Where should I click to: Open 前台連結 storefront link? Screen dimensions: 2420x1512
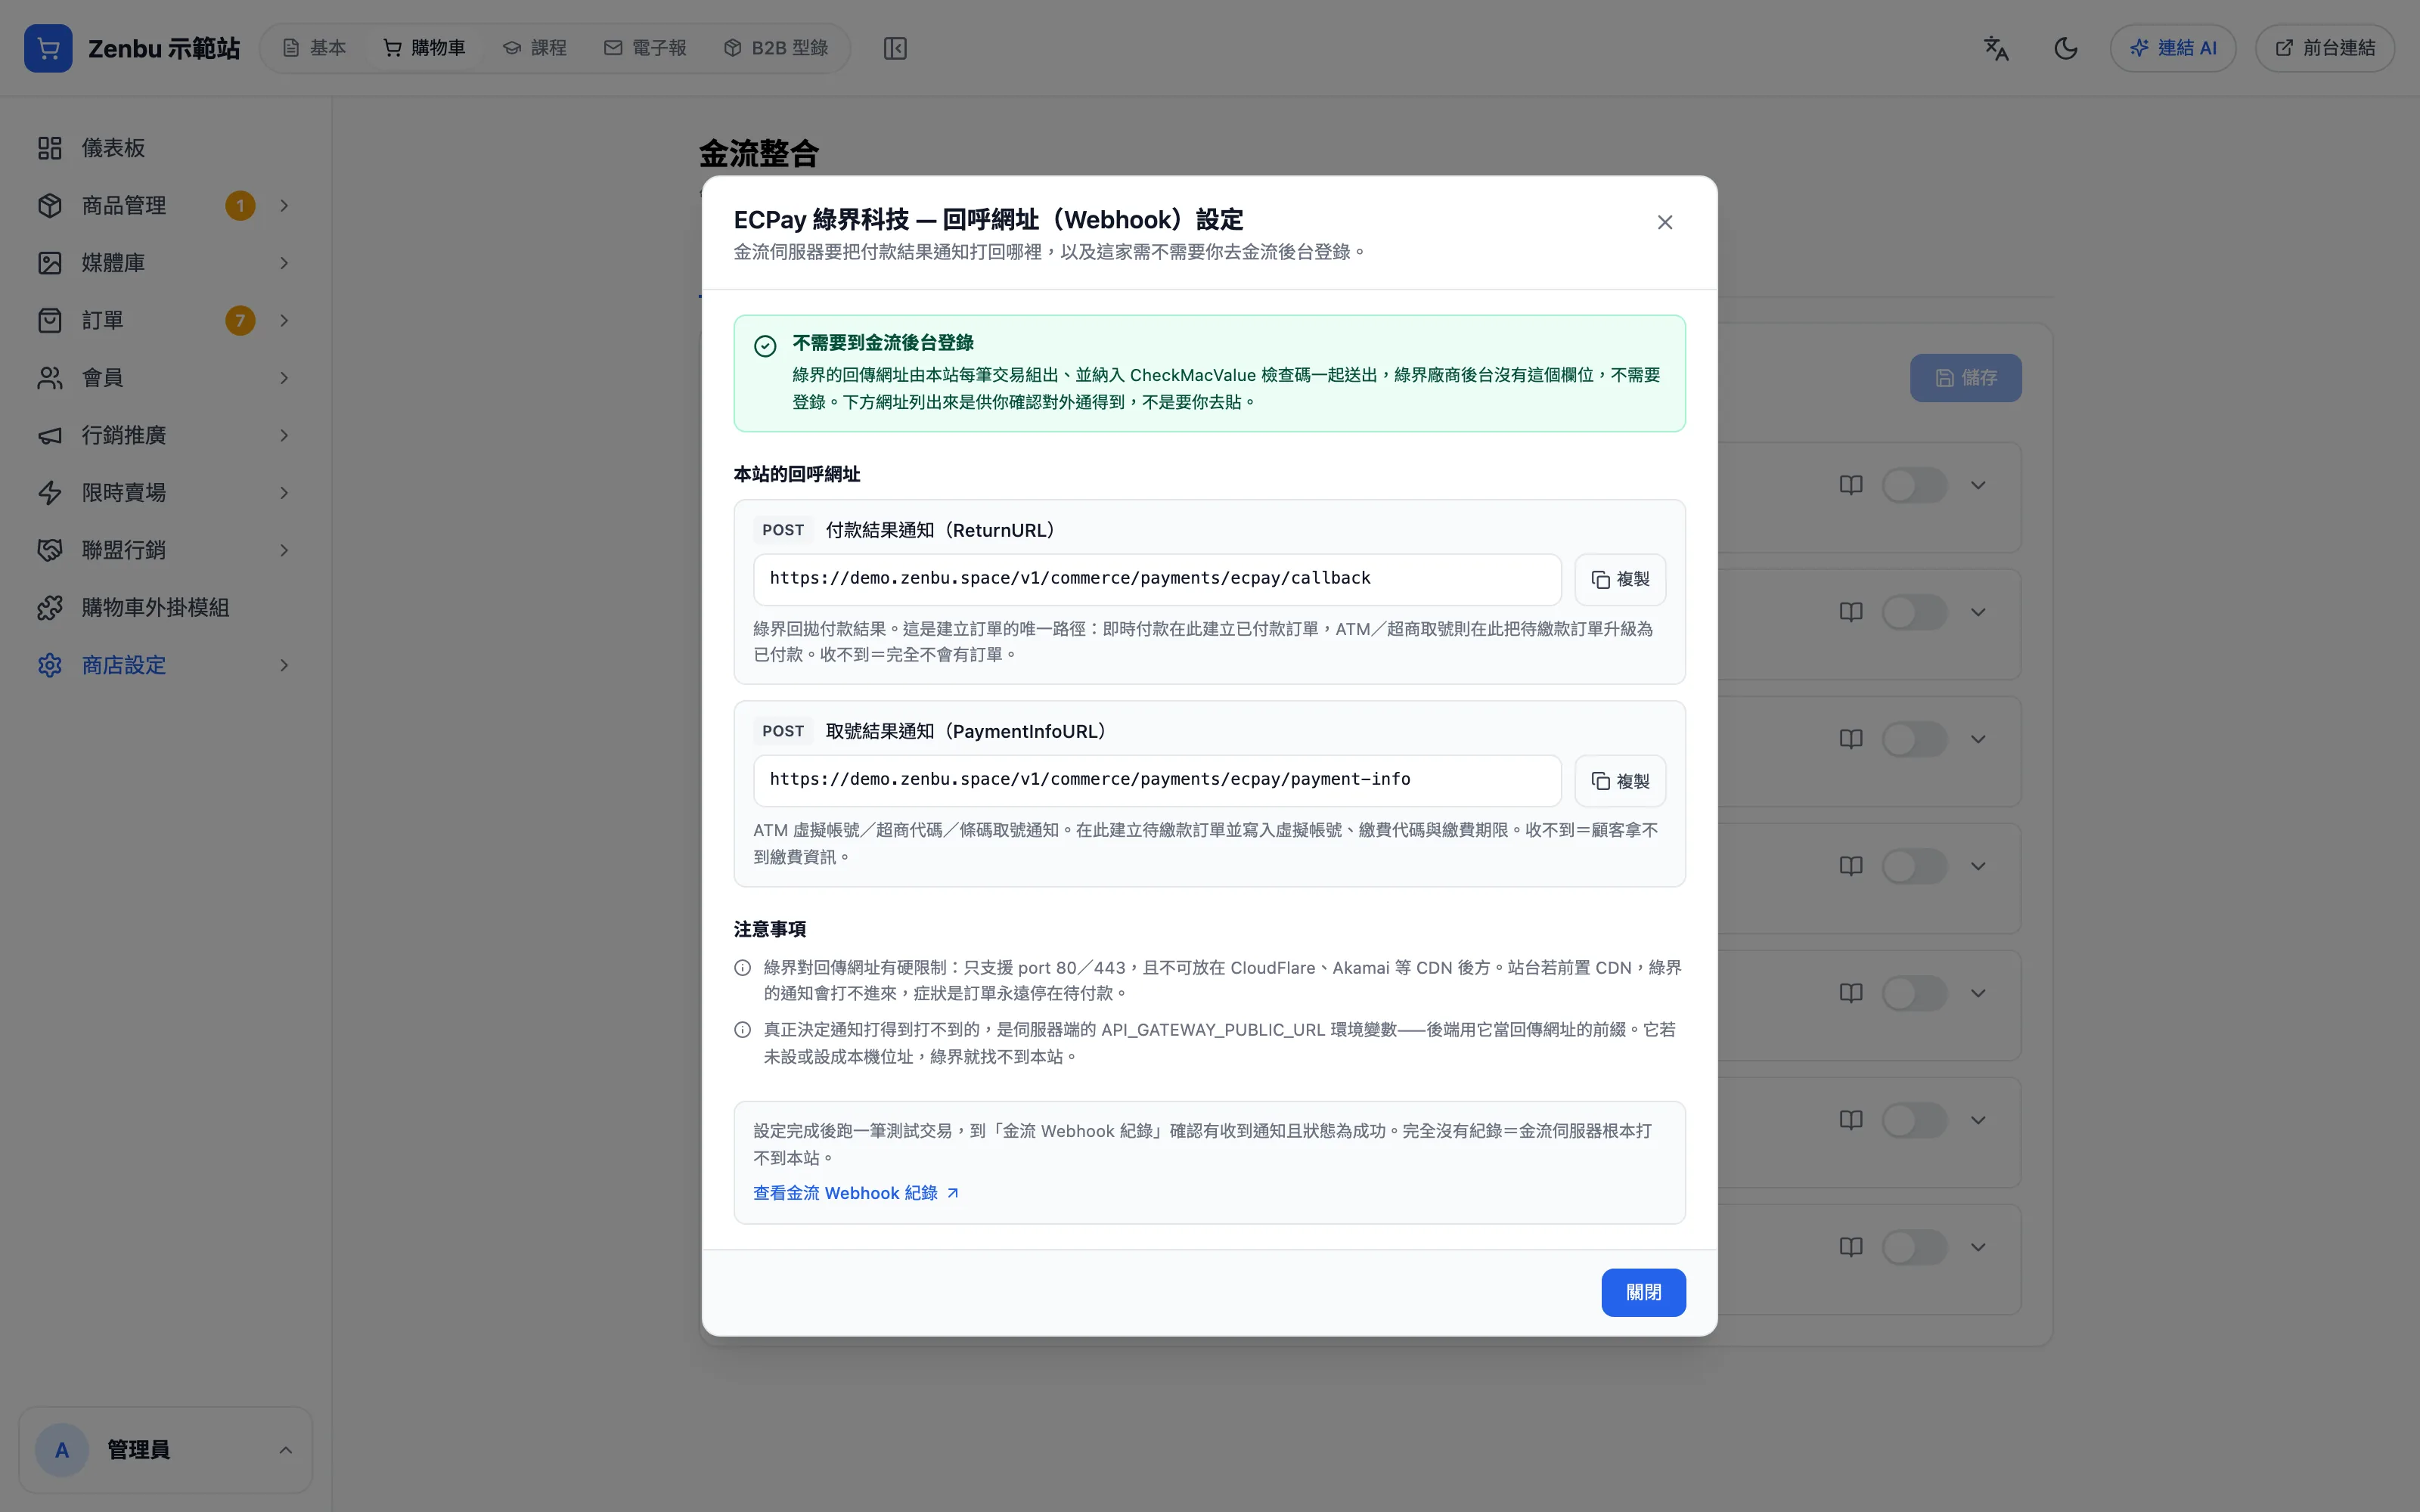click(x=2325, y=48)
